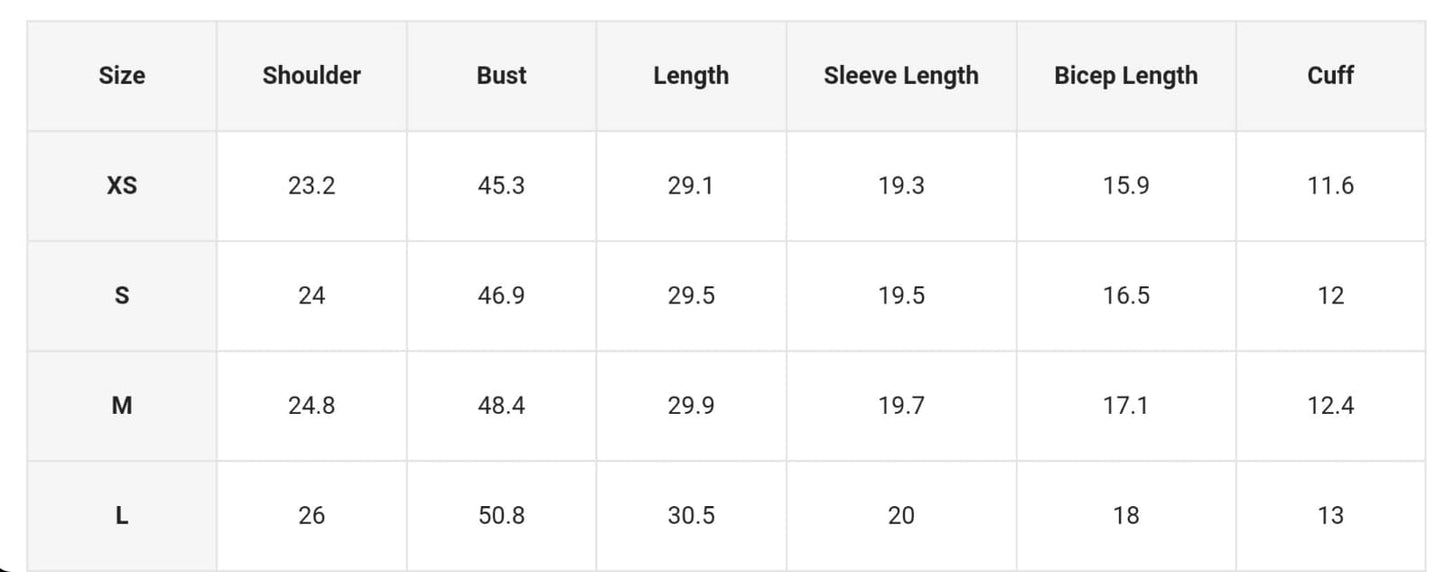The image size is (1445, 572).
Task: Click the S bust value 46.9
Action: pyautogui.click(x=501, y=296)
